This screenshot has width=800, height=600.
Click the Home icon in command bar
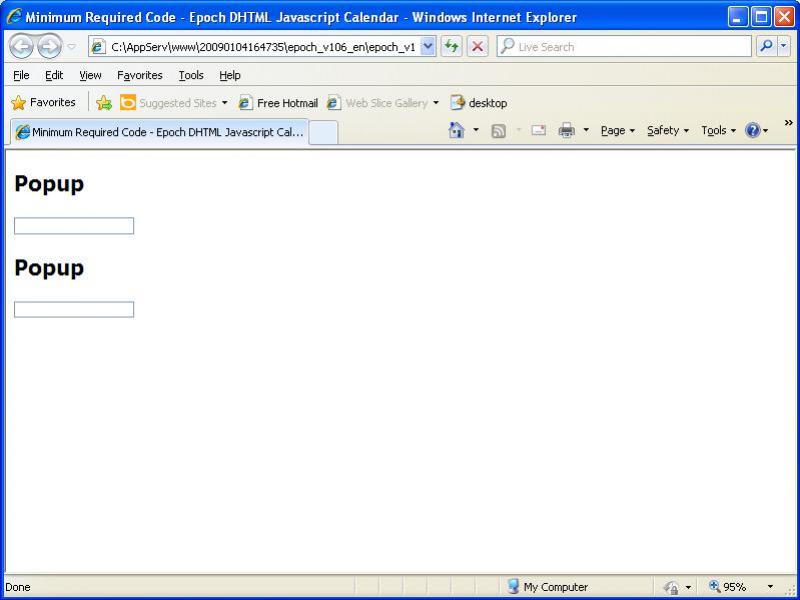[456, 131]
